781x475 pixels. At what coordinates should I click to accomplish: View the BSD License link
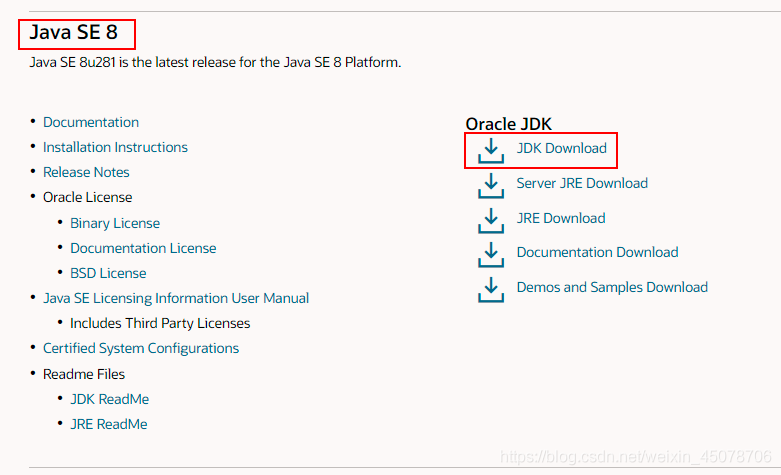[108, 273]
